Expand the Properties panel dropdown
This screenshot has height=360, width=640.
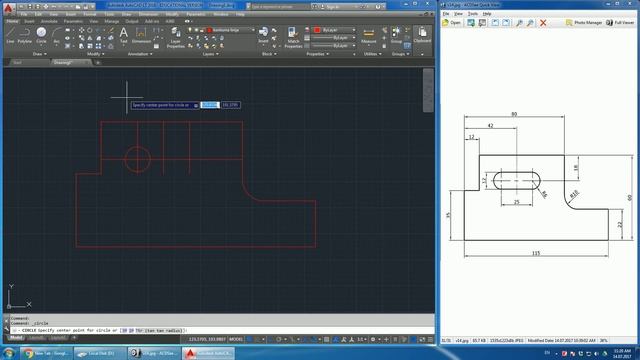pos(318,54)
